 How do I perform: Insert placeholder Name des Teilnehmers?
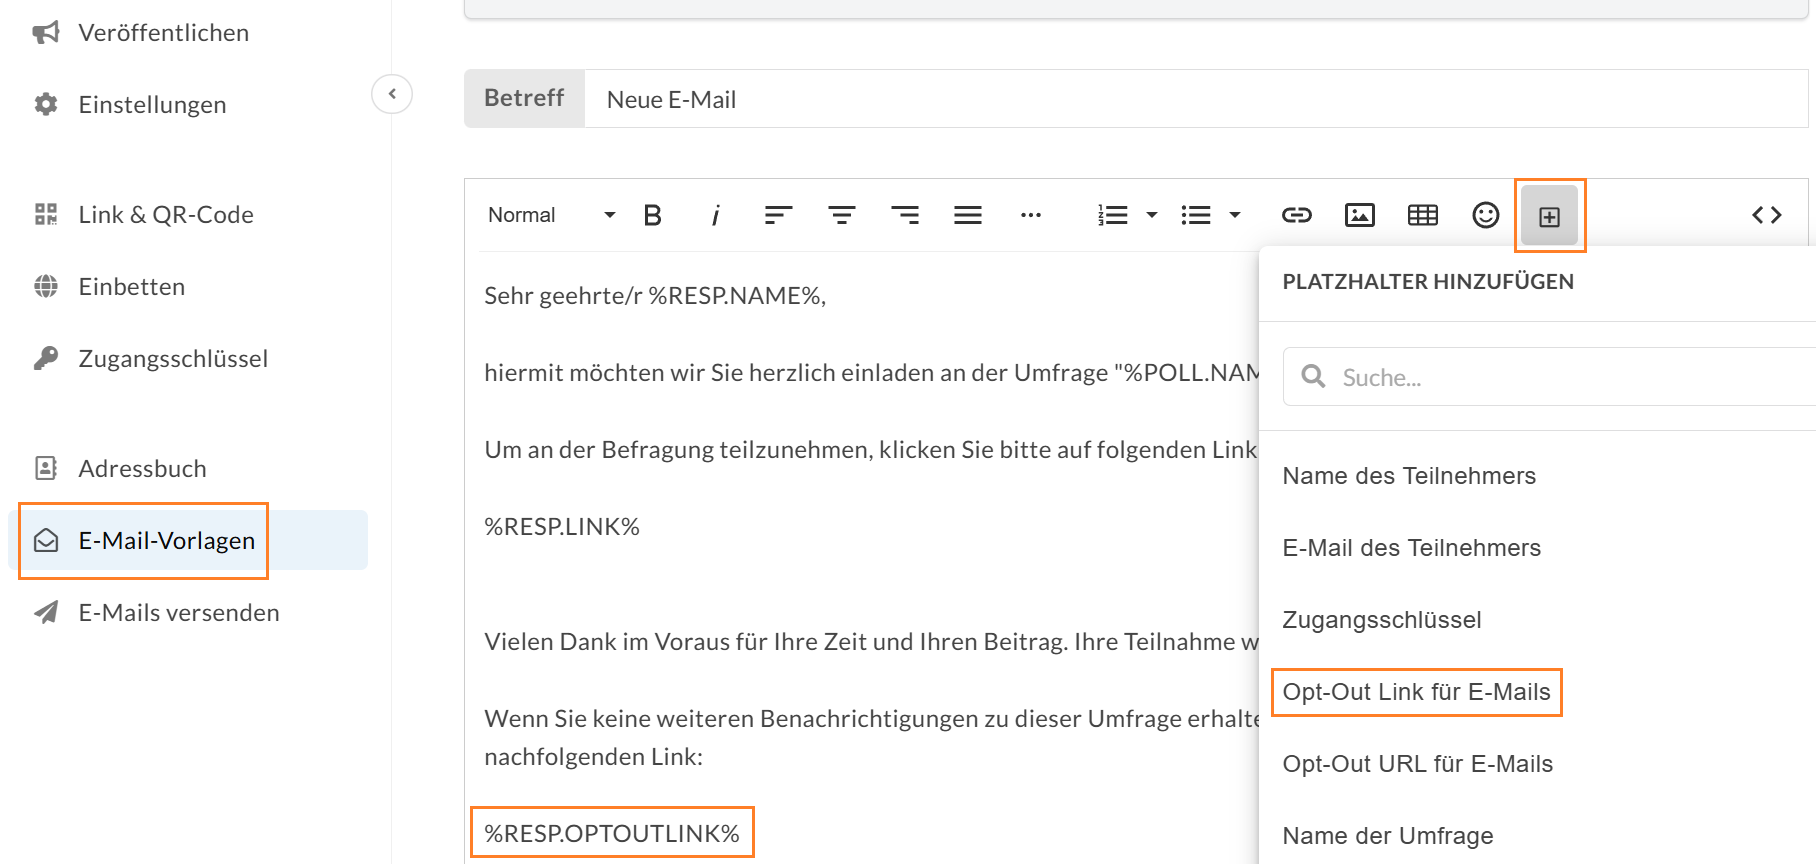coord(1409,476)
